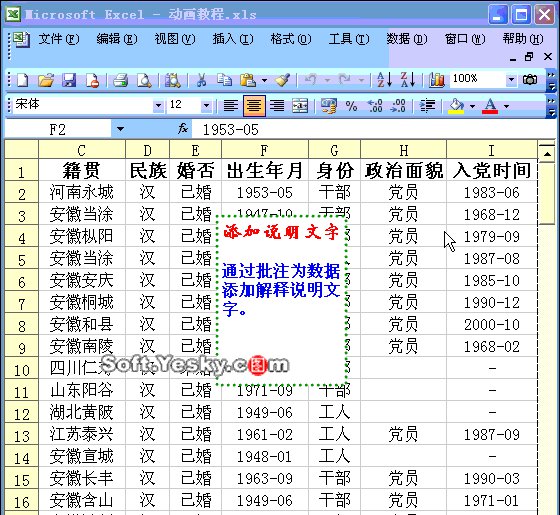Sort ascending with A-Z icon
The width and height of the screenshot is (560, 515).
pos(384,80)
